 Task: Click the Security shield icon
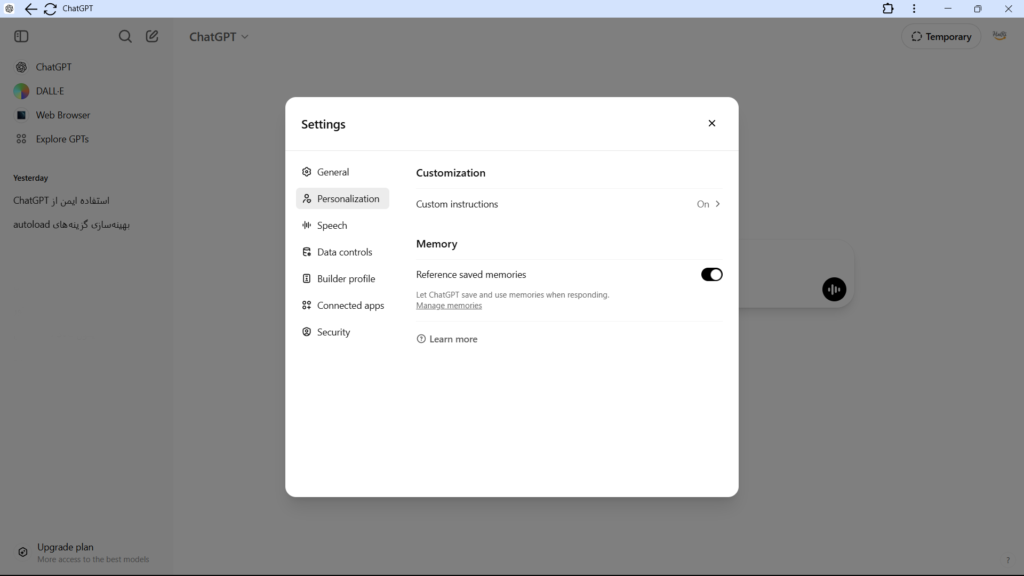click(306, 332)
